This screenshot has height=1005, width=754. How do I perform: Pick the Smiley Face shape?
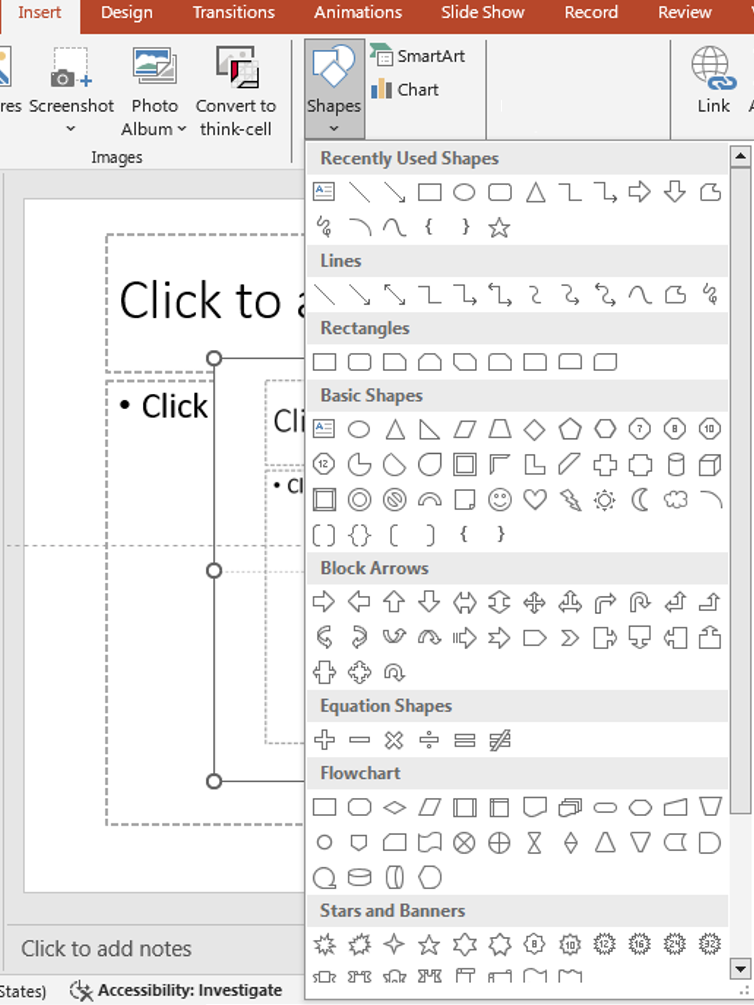(x=499, y=499)
